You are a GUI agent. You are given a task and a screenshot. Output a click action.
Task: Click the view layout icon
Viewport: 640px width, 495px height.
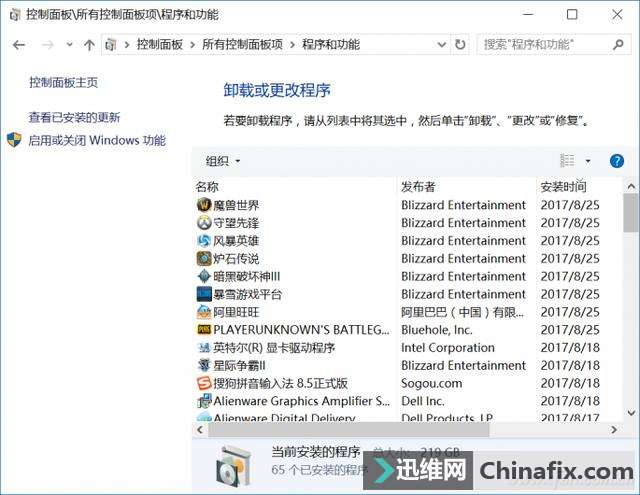[x=567, y=161]
